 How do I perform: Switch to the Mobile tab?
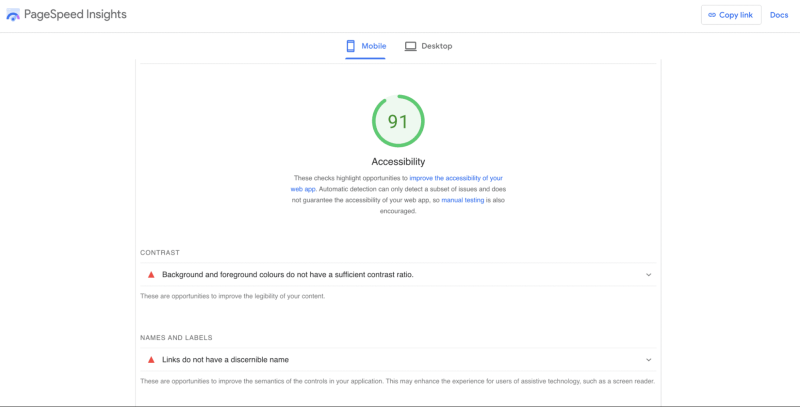[x=365, y=46]
